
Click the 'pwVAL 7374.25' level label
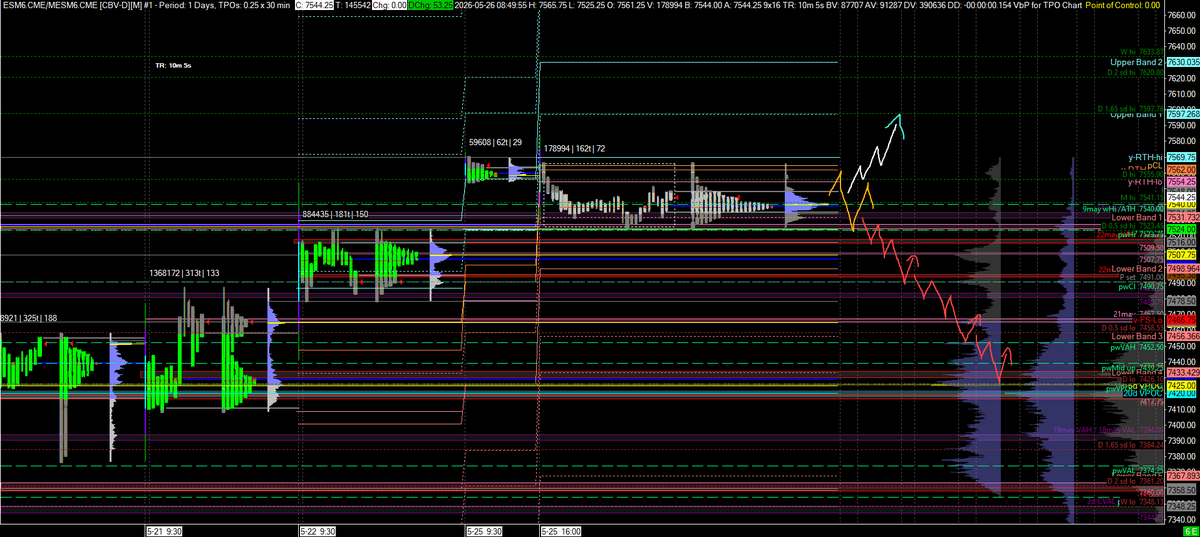coord(1138,469)
